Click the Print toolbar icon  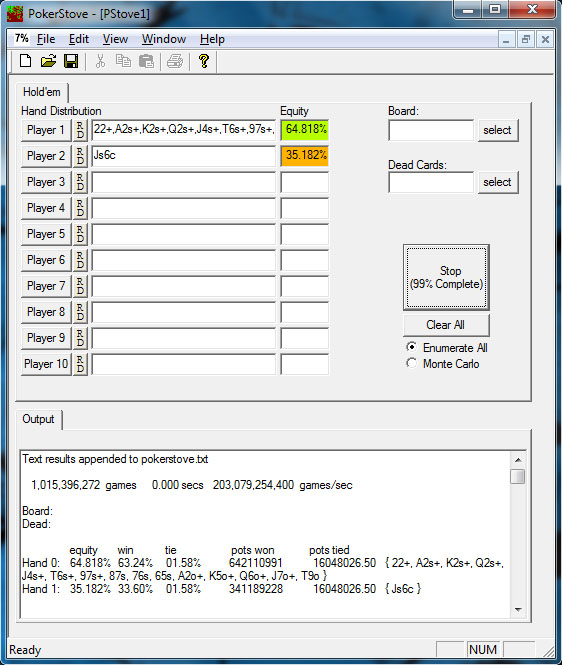pos(175,61)
